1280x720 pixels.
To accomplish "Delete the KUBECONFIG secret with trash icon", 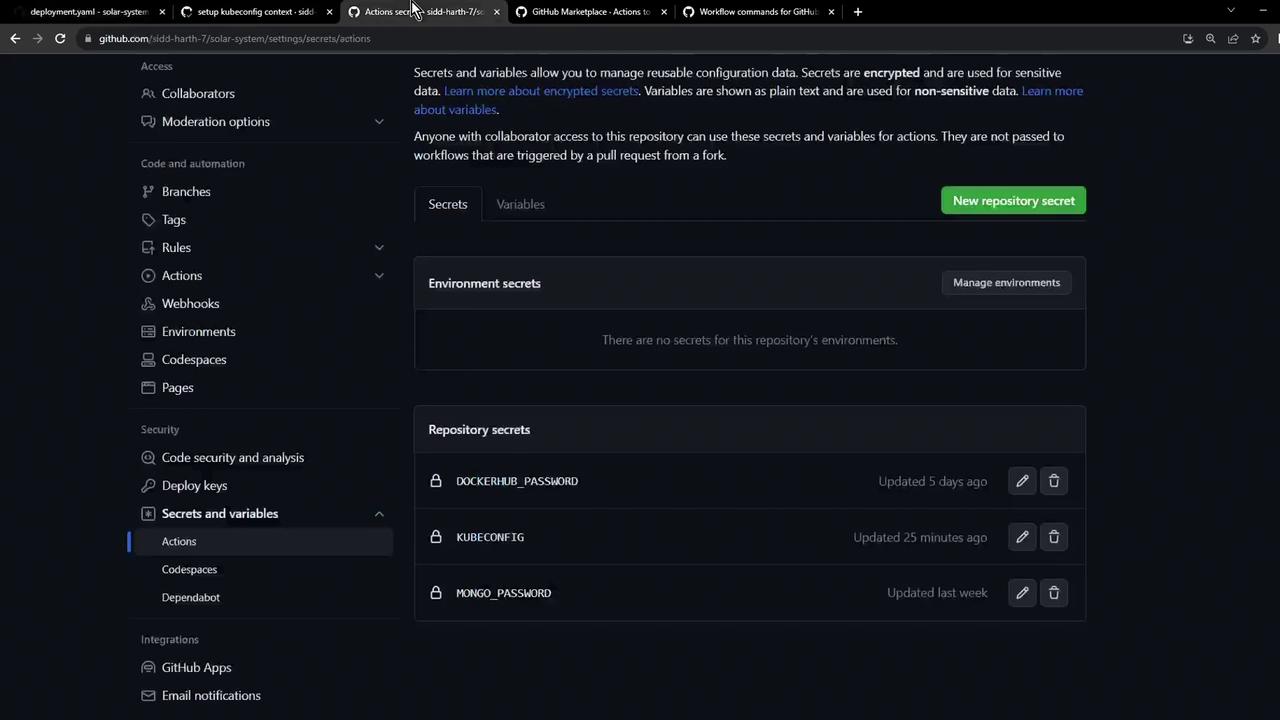I will pyautogui.click(x=1054, y=537).
